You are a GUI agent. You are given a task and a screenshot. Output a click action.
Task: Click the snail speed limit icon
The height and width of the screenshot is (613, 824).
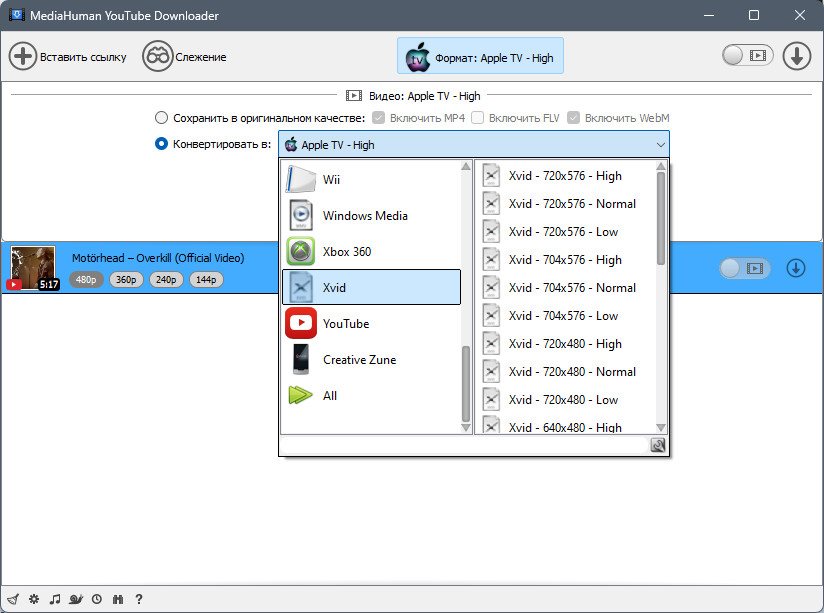point(76,599)
